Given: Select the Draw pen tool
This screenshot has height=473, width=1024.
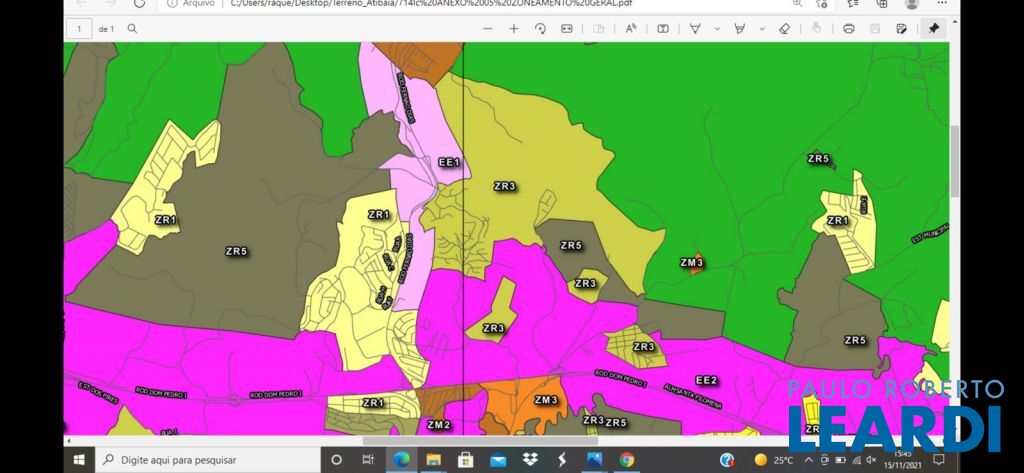Looking at the screenshot, I should [694, 29].
